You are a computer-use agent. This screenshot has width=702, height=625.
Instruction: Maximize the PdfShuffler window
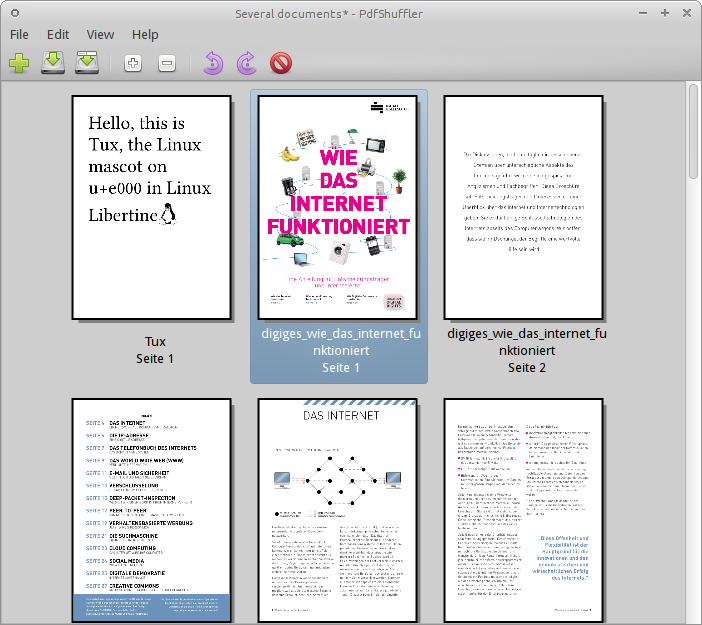coord(665,12)
